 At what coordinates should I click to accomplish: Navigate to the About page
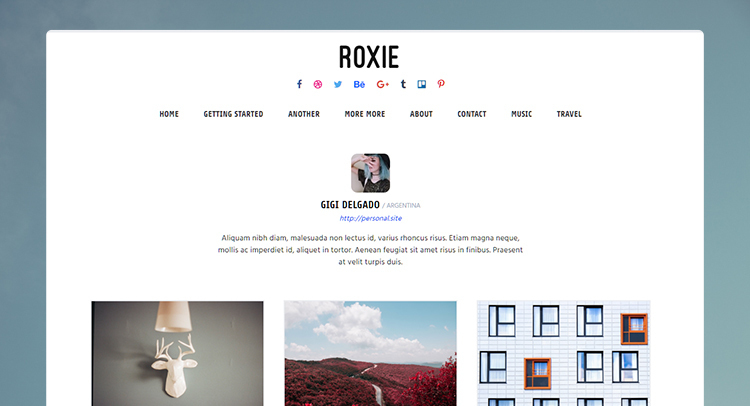point(421,114)
